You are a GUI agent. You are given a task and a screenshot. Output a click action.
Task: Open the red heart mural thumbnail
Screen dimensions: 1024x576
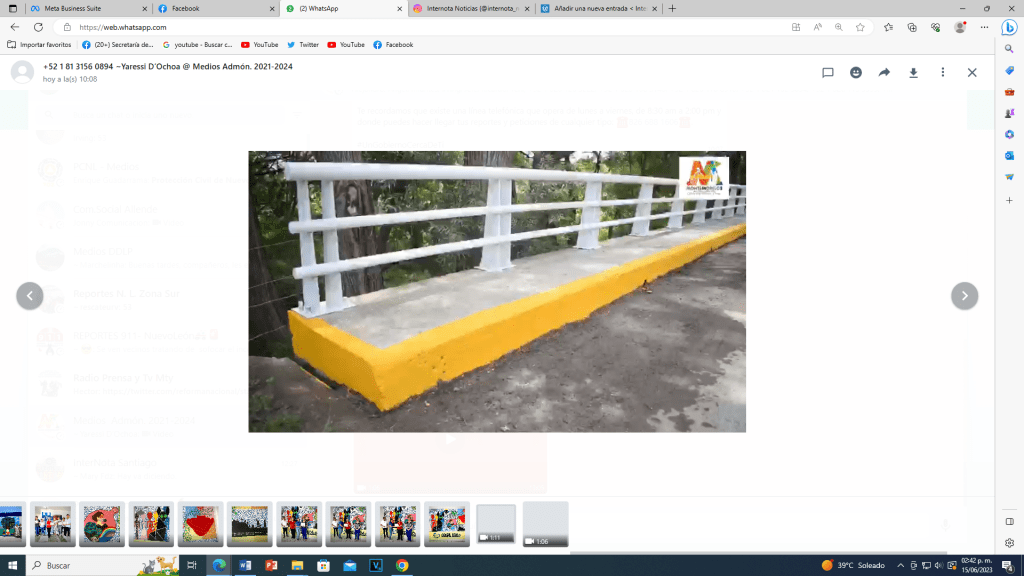(x=200, y=524)
